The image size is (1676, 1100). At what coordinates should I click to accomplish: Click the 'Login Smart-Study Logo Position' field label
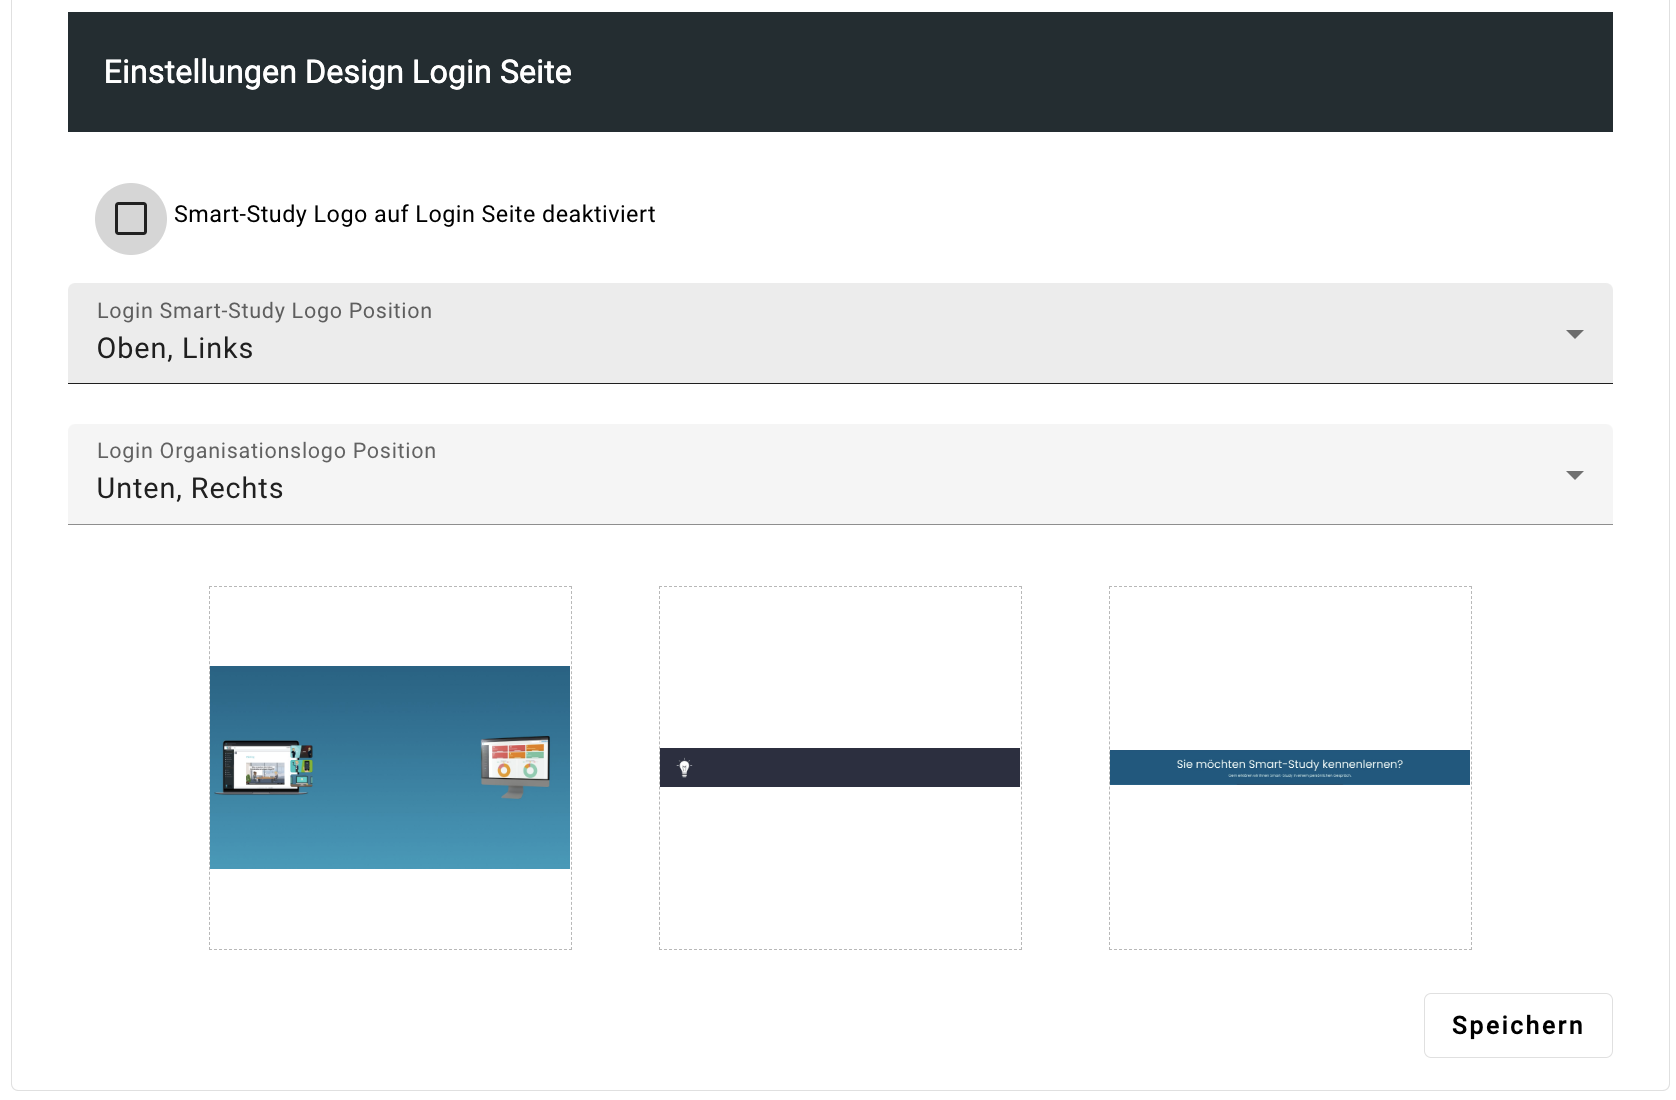coord(264,311)
